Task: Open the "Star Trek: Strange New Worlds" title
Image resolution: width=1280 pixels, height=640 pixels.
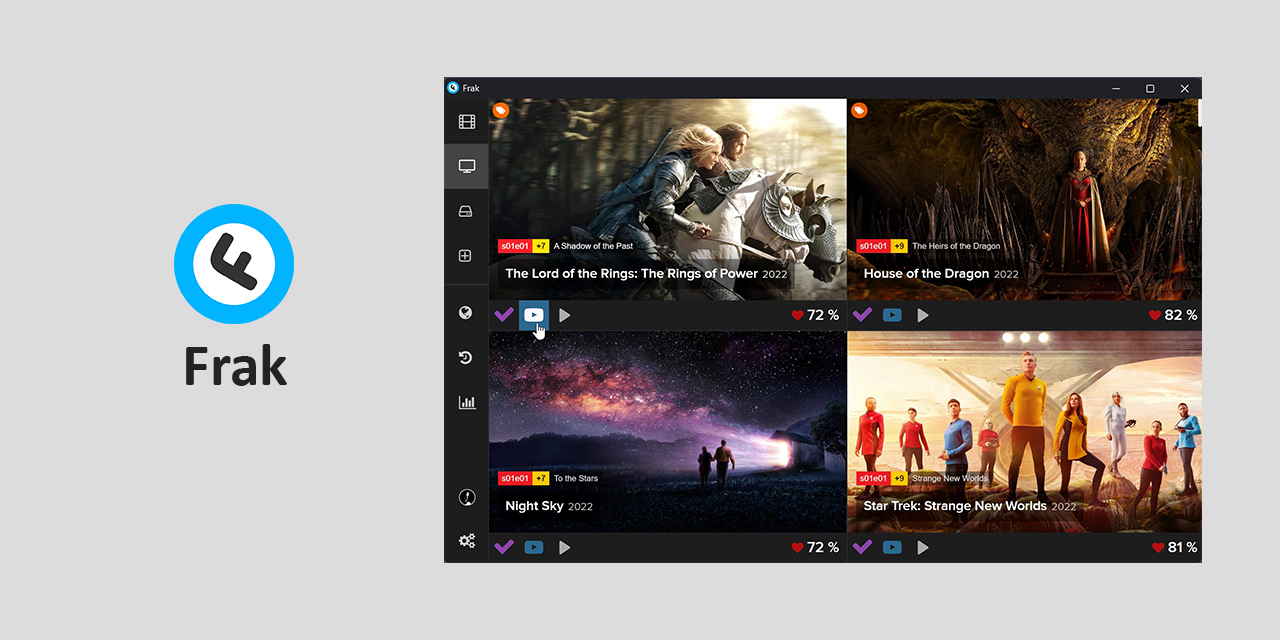Action: 955,506
